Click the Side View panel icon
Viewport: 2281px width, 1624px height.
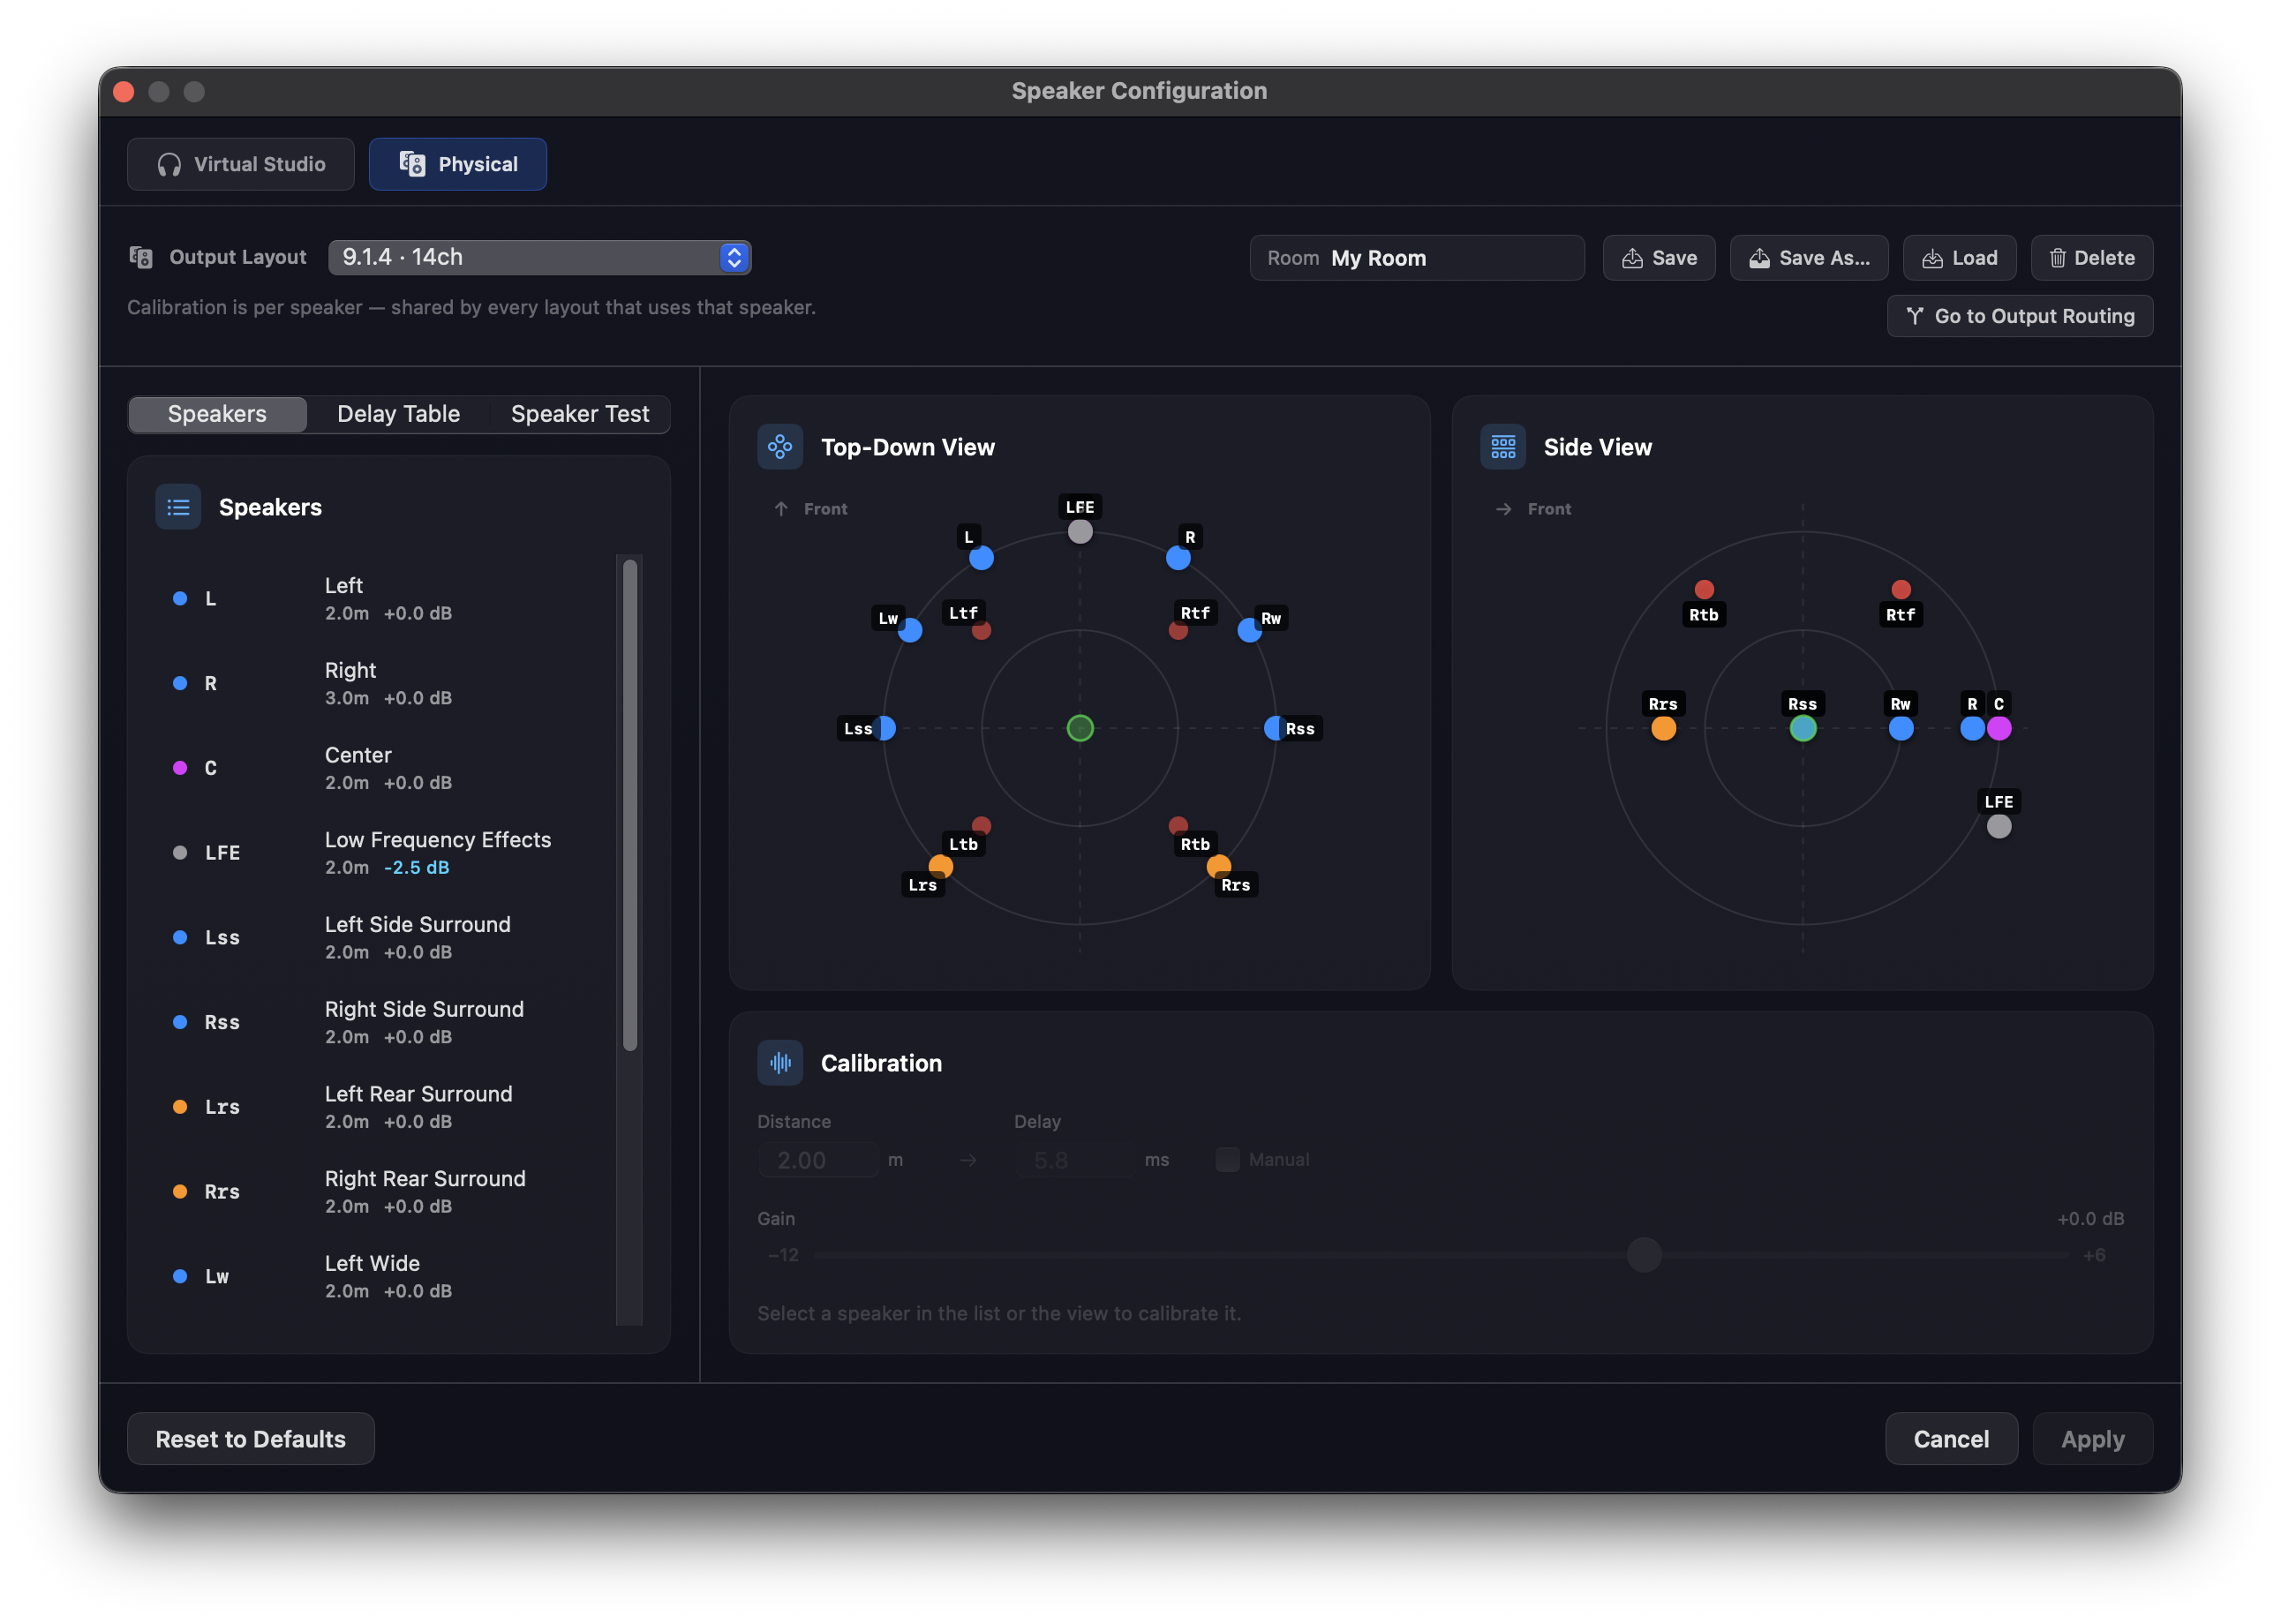1503,447
